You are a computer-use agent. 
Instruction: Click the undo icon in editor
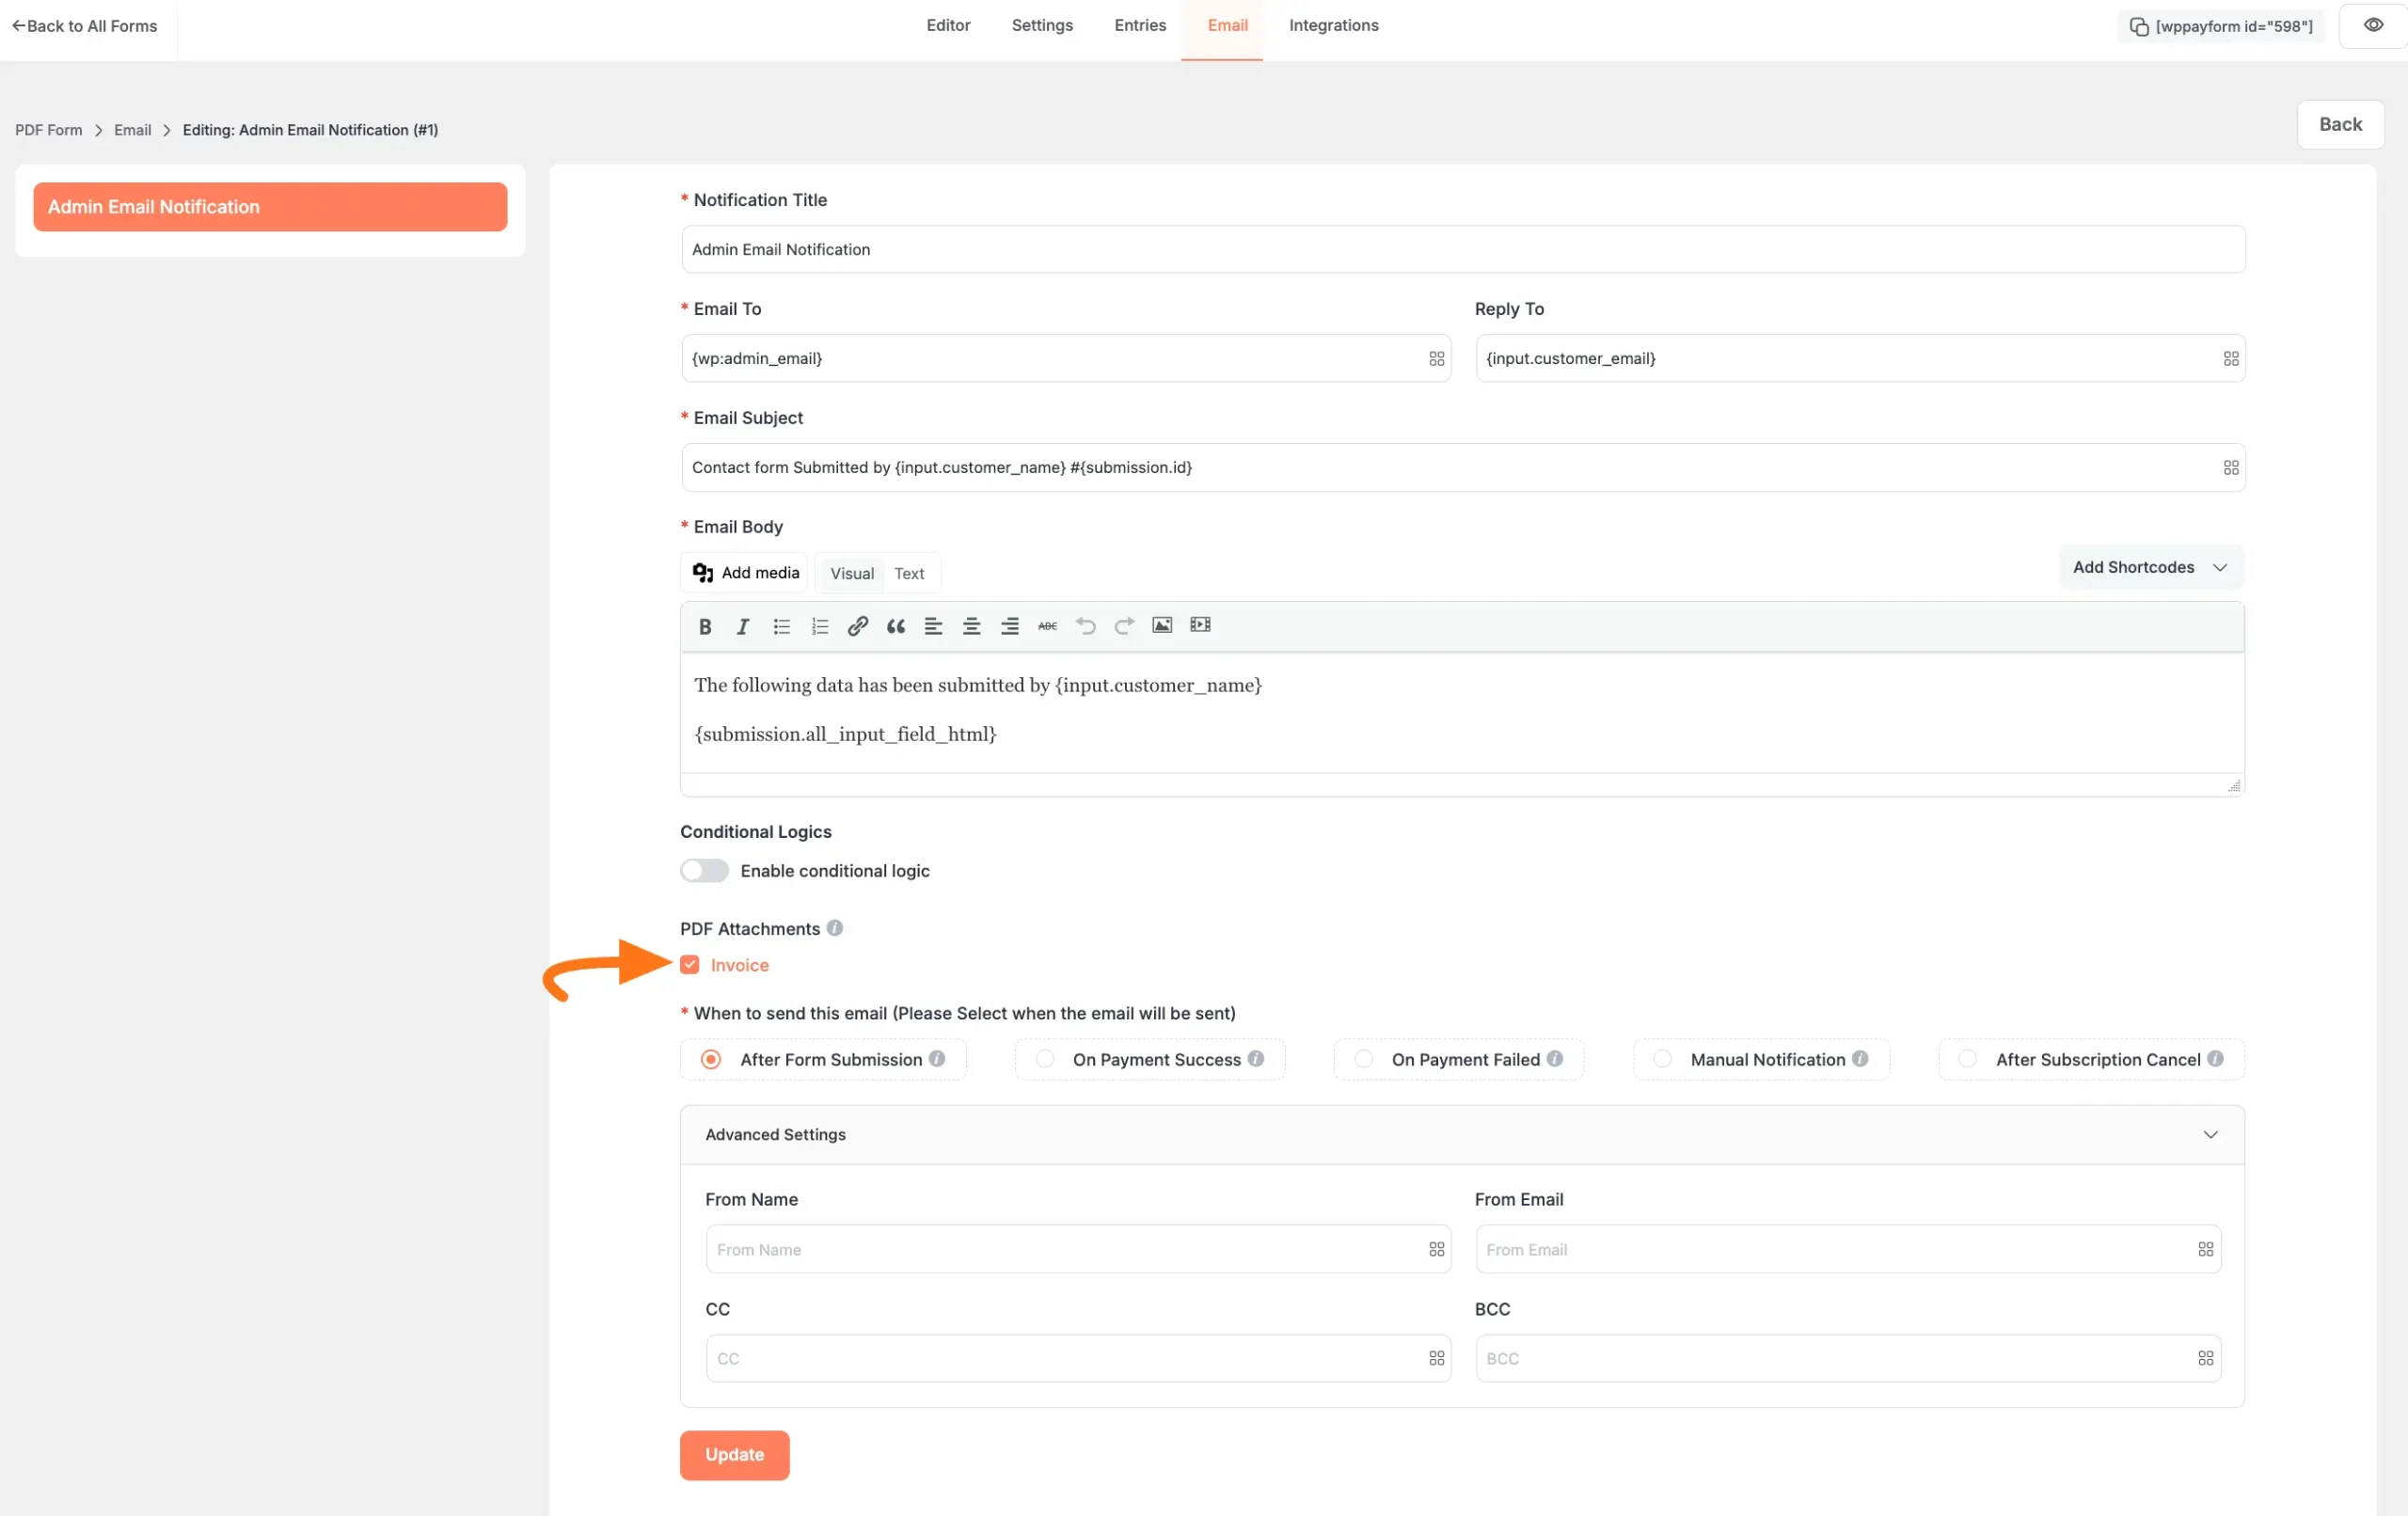coord(1085,626)
